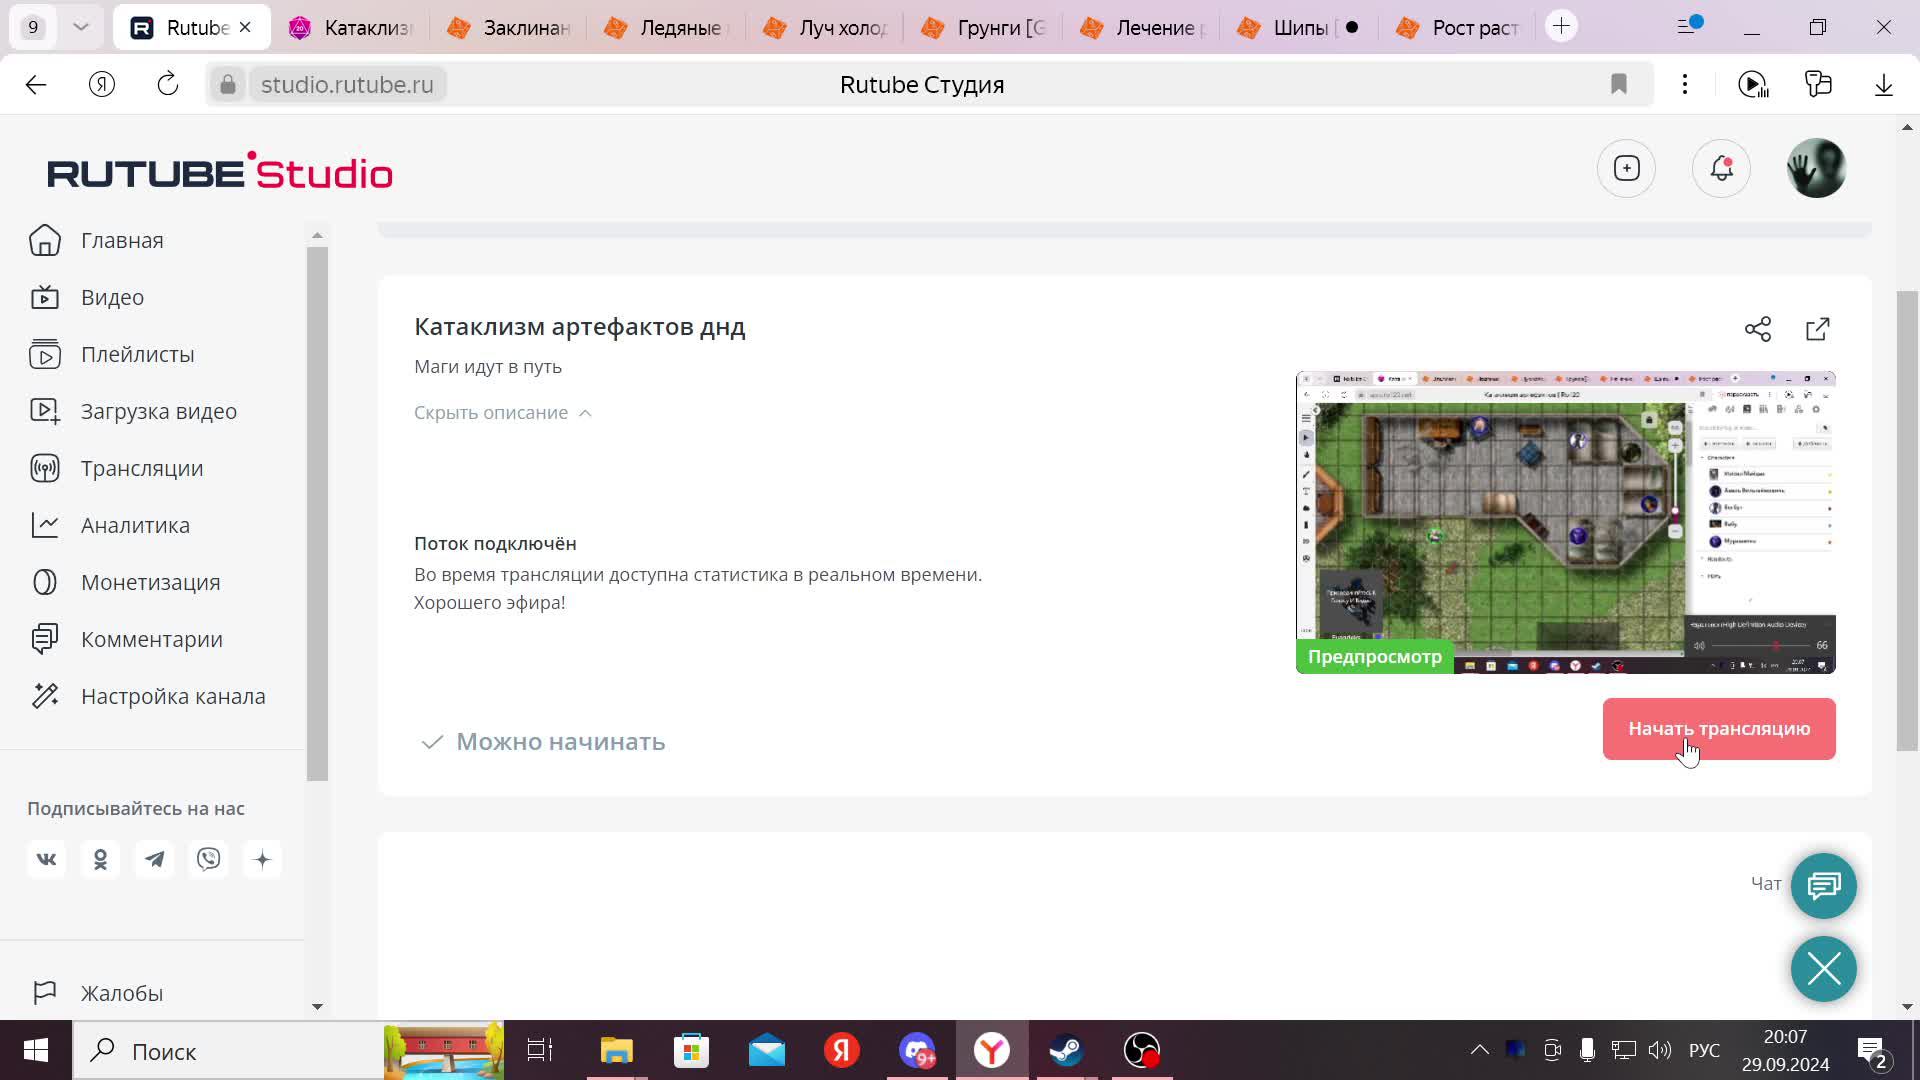Open VK social link icon
This screenshot has height=1080, width=1920.
coord(46,859)
